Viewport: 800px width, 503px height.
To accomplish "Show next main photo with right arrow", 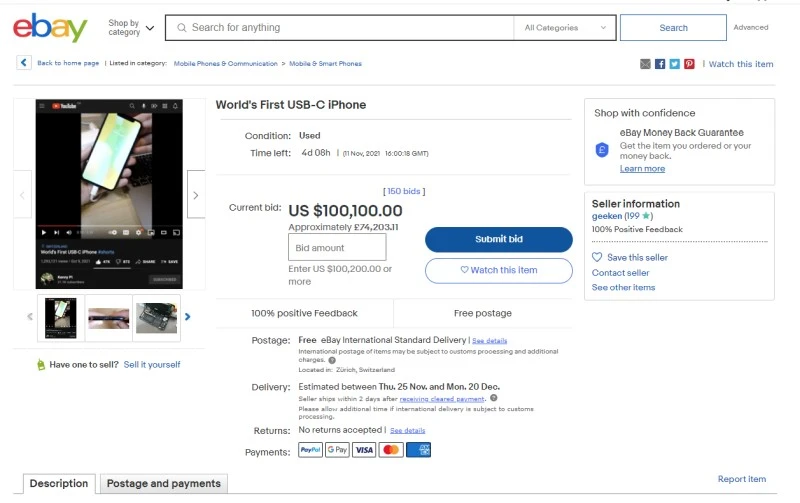I will pyautogui.click(x=196, y=196).
